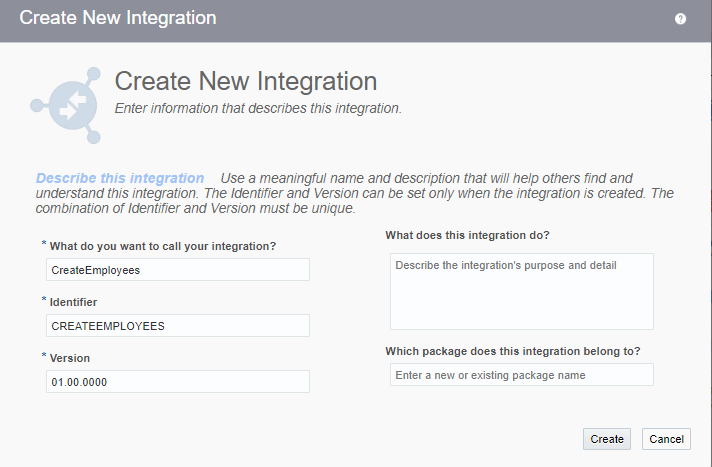Click the 'Which package' question label
The width and height of the screenshot is (712, 467).
coord(512,351)
